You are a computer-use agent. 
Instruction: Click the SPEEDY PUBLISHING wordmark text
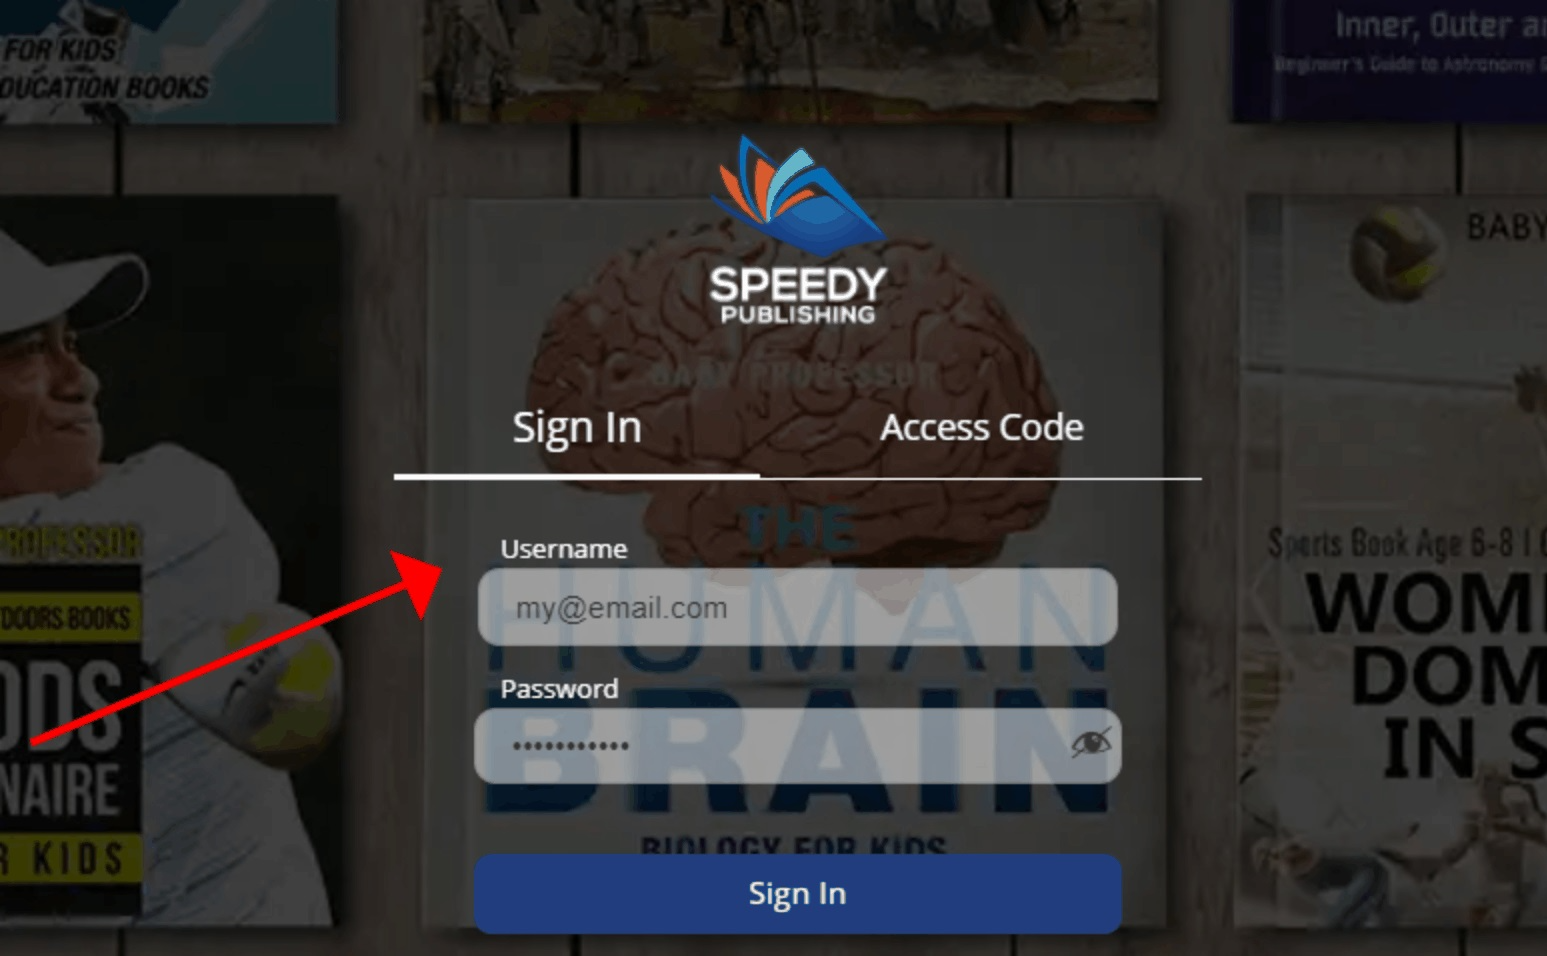(797, 296)
